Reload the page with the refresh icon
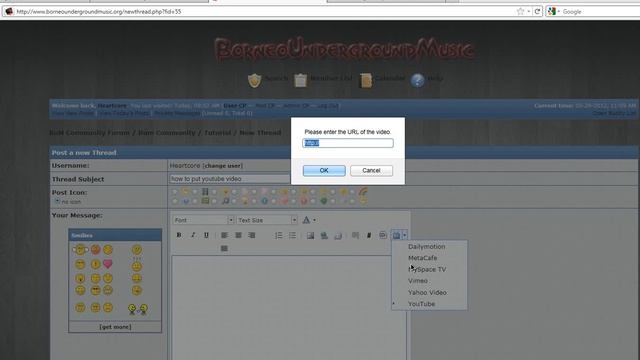This screenshot has width=640, height=360. (538, 11)
